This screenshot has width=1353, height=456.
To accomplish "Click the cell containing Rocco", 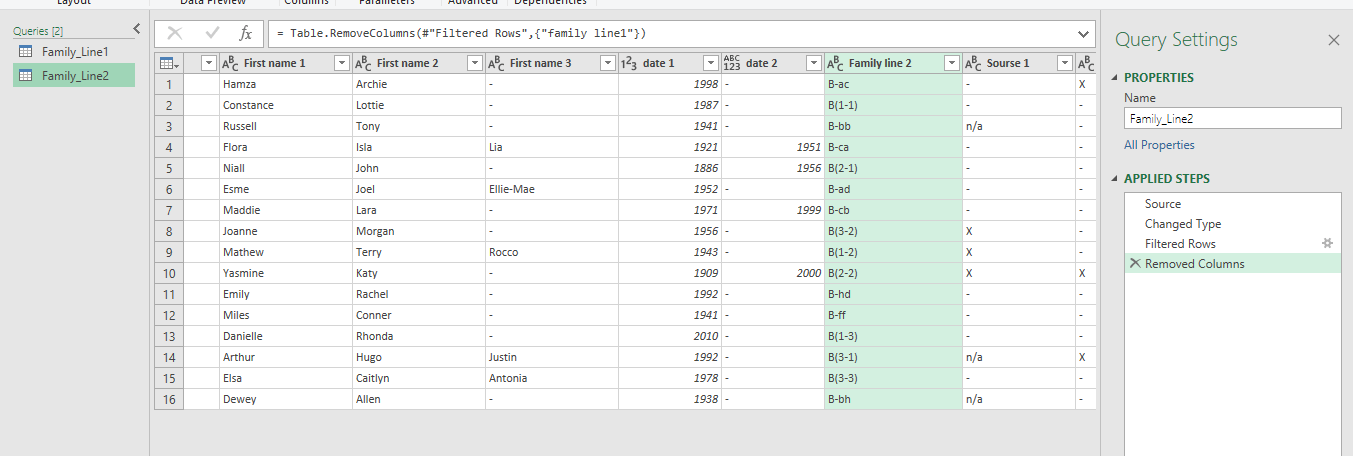I will pyautogui.click(x=552, y=252).
